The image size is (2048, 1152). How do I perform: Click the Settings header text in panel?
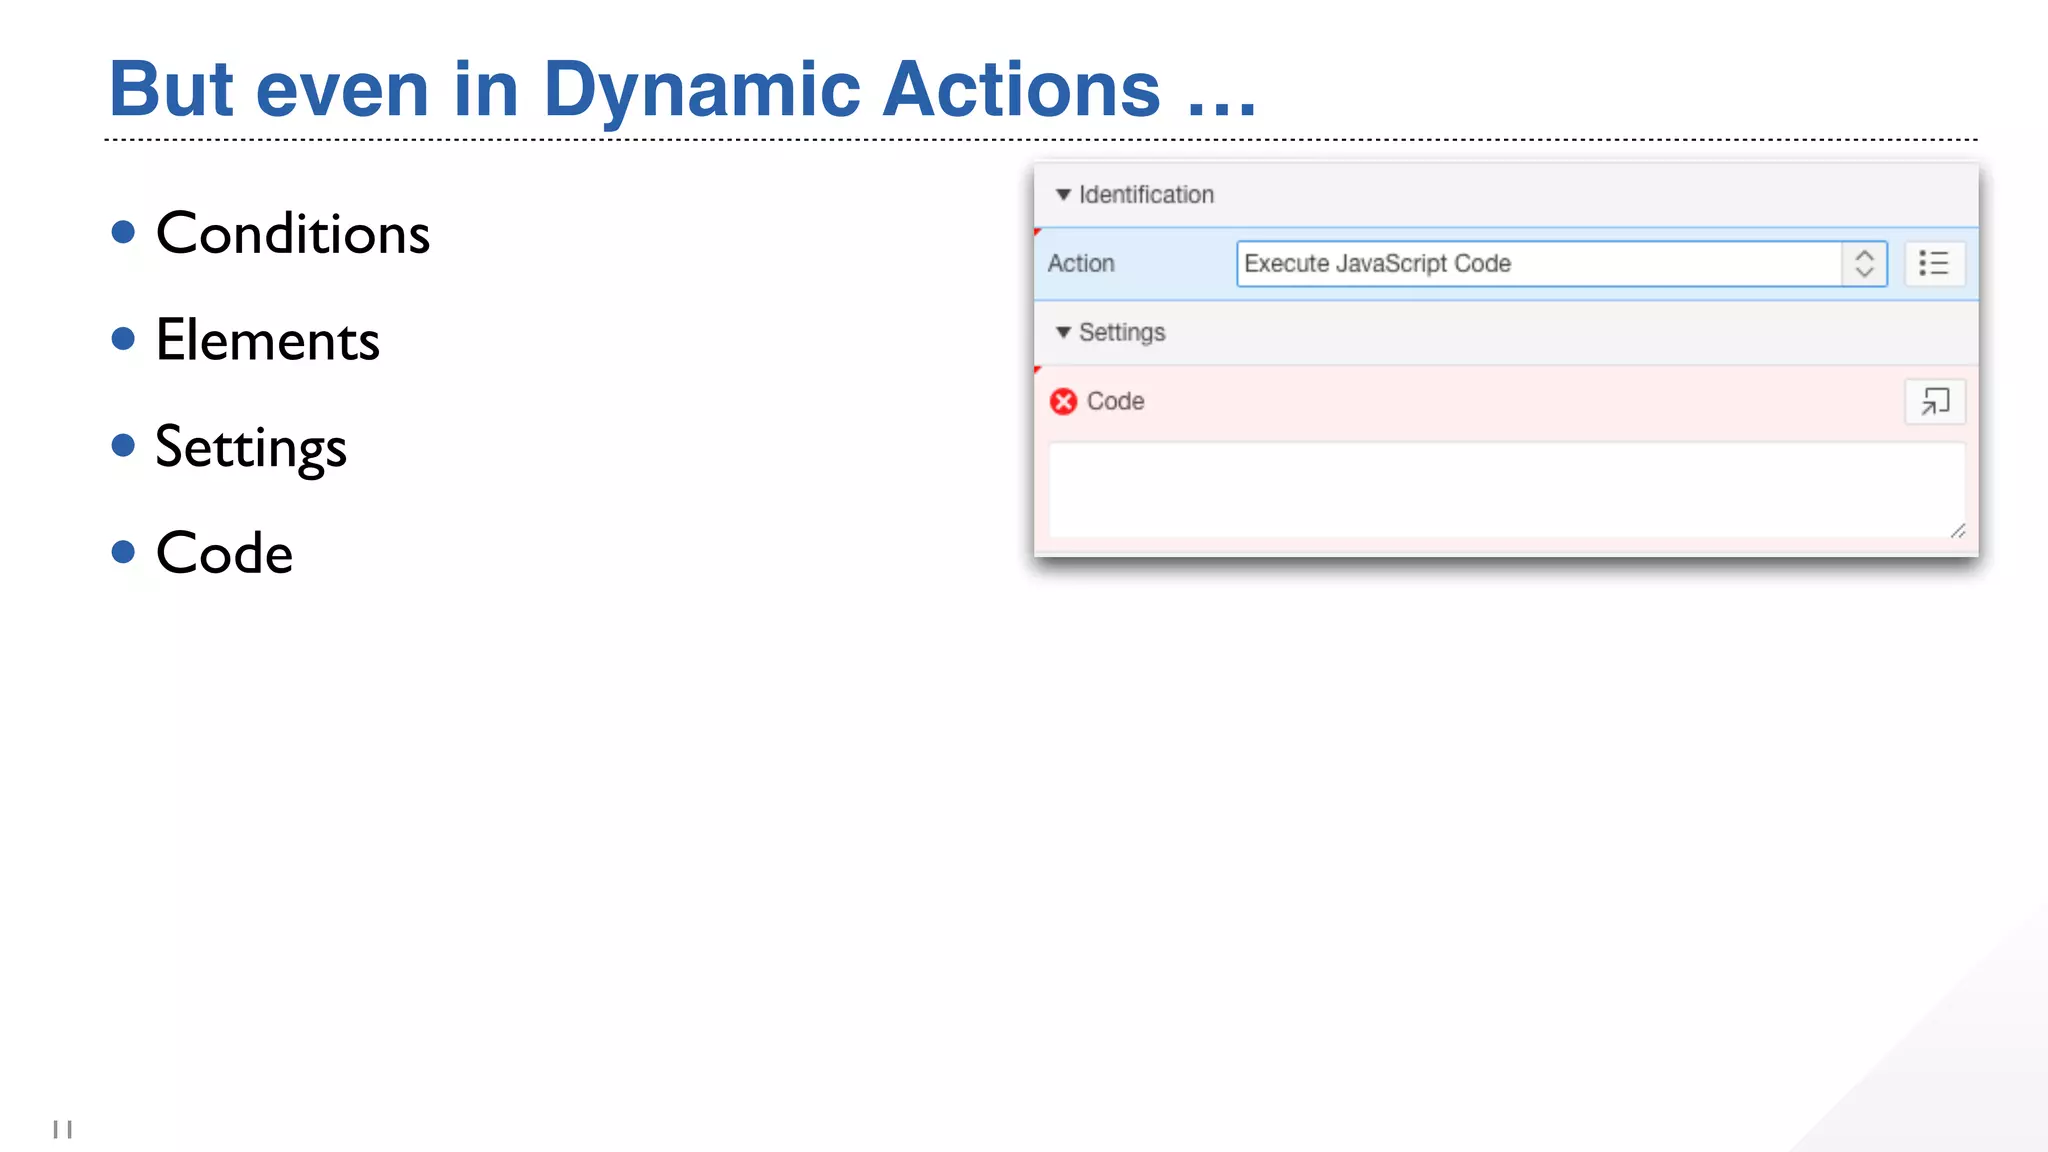tap(1122, 333)
